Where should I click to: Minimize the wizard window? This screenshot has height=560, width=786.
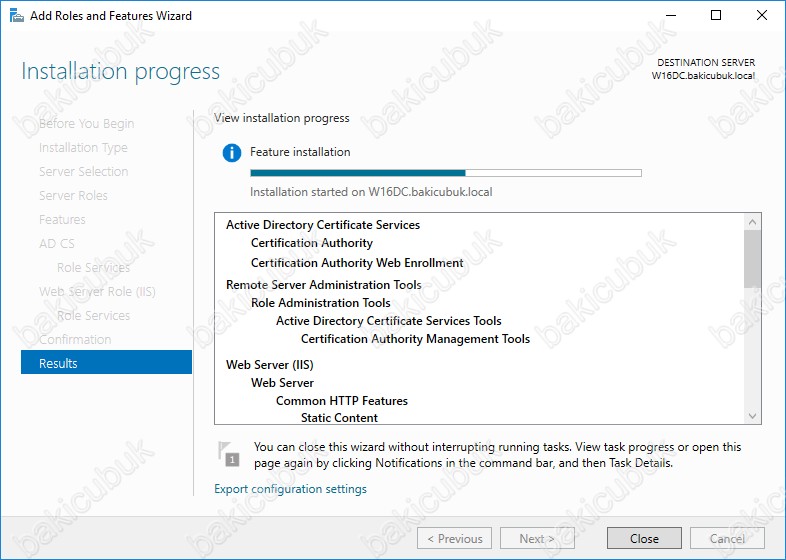[x=671, y=16]
